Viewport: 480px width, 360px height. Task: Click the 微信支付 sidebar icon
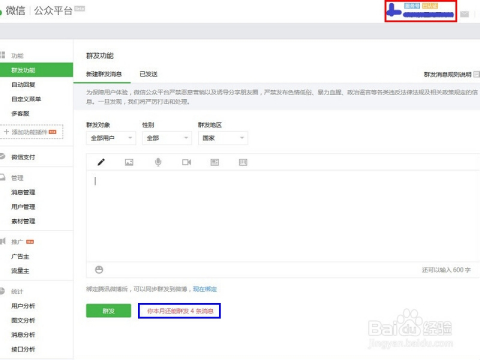pos(2,156)
